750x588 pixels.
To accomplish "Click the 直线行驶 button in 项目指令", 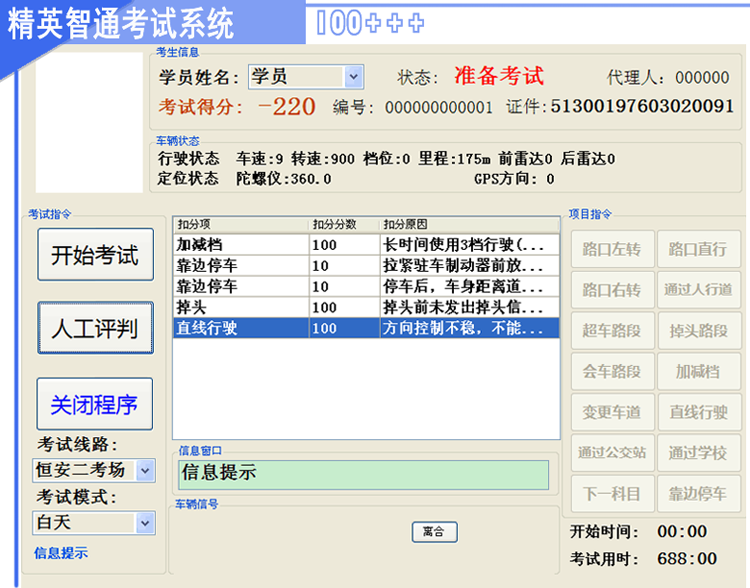I will (699, 412).
